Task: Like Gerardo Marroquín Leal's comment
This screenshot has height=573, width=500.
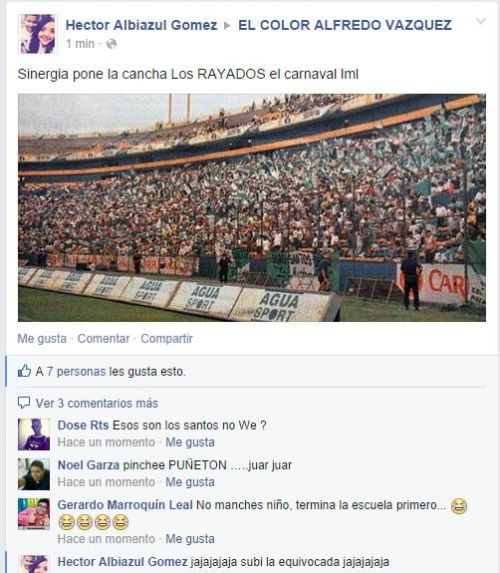Action: pos(190,539)
